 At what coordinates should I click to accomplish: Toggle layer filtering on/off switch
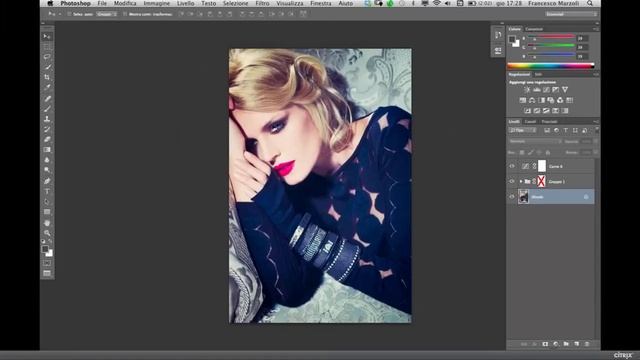[x=596, y=130]
